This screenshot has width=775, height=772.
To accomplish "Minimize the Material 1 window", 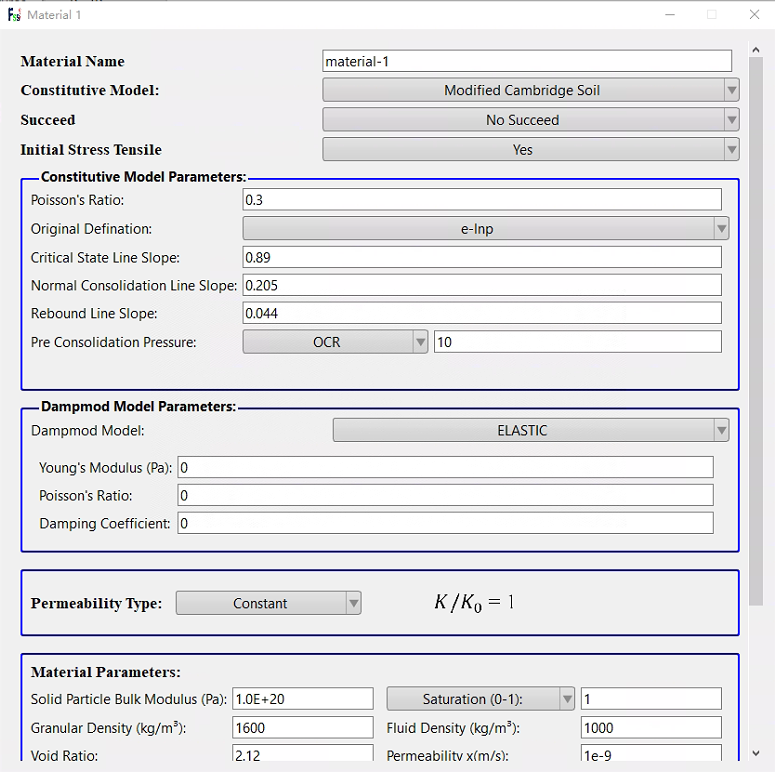I will pyautogui.click(x=670, y=15).
